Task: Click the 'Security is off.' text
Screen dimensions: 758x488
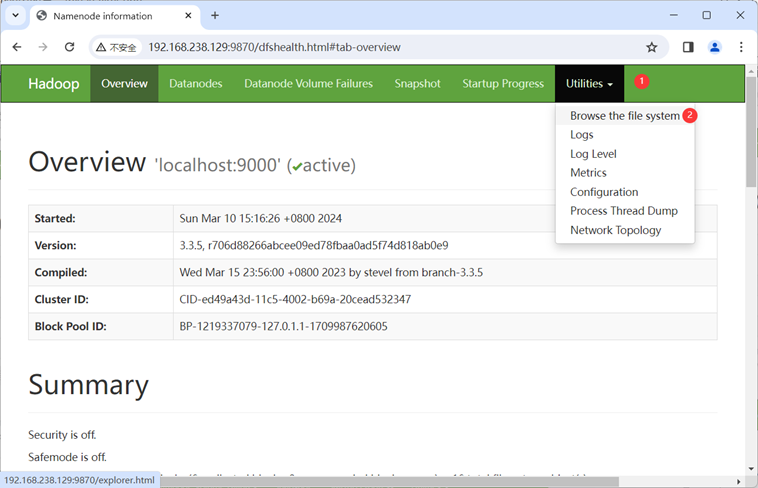Action: click(x=62, y=435)
